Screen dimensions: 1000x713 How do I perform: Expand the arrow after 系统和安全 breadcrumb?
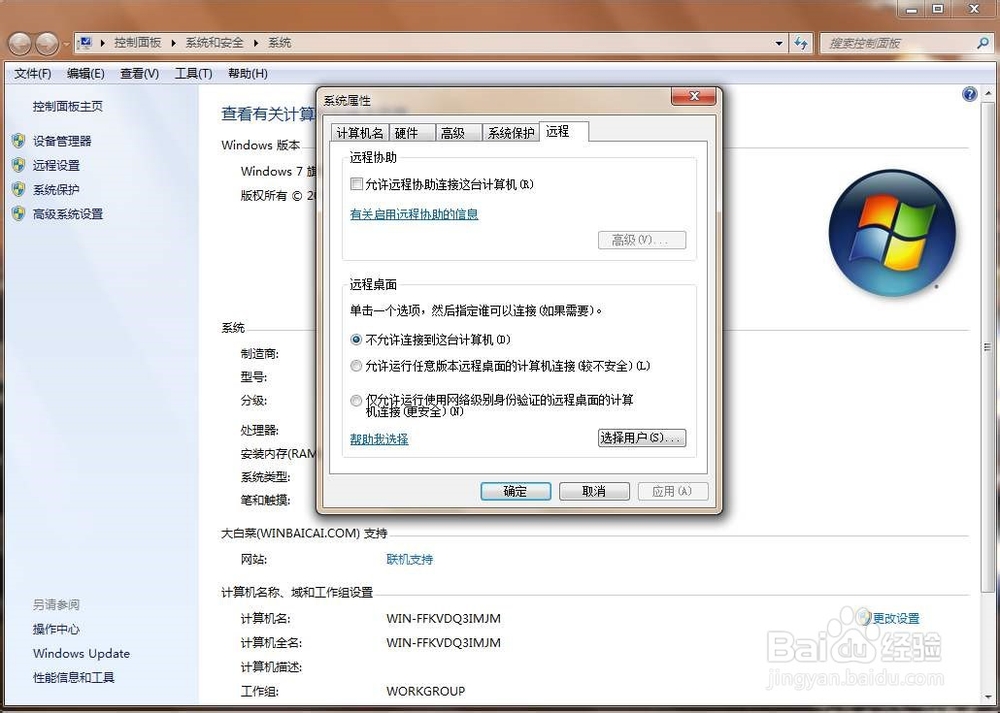point(256,43)
